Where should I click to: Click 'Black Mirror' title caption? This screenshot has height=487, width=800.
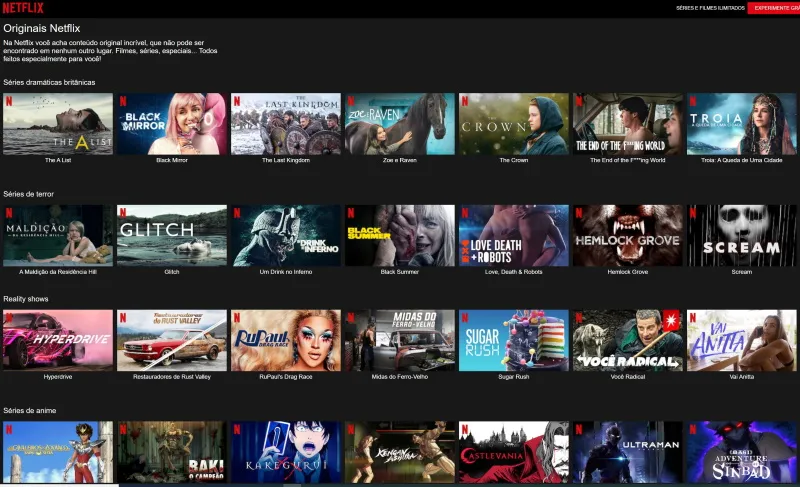coord(172,160)
